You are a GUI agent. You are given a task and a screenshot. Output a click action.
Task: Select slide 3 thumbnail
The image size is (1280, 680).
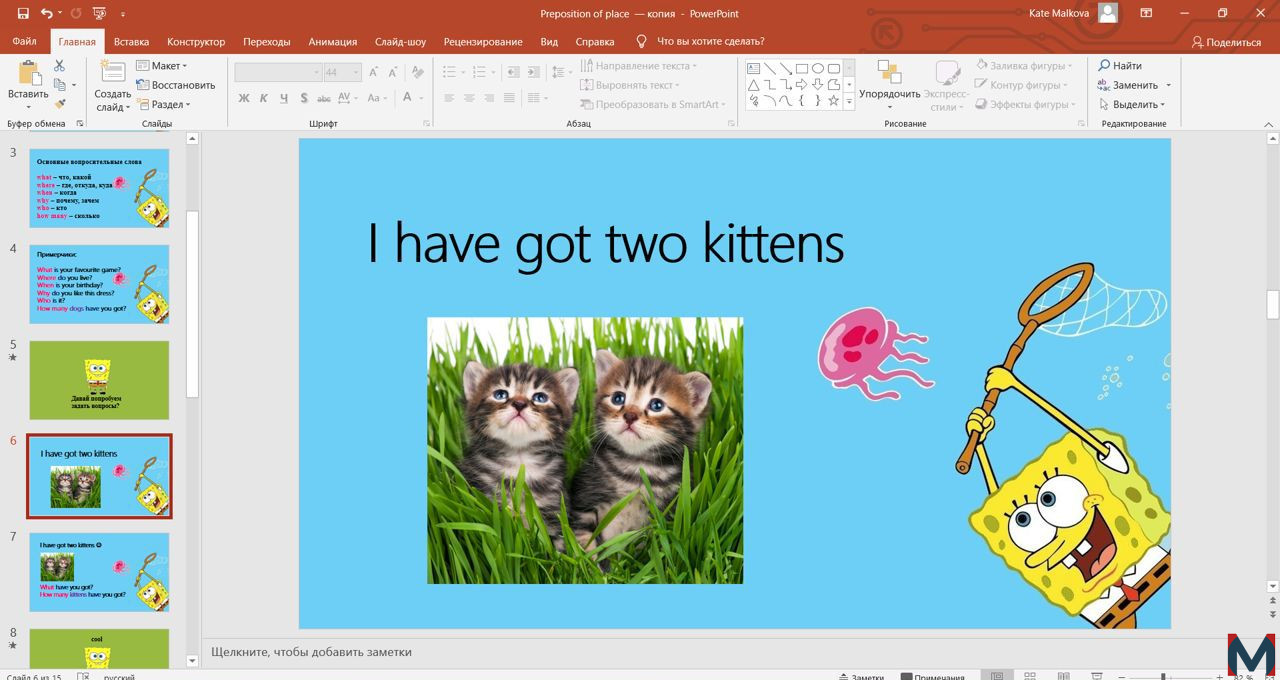click(x=99, y=188)
